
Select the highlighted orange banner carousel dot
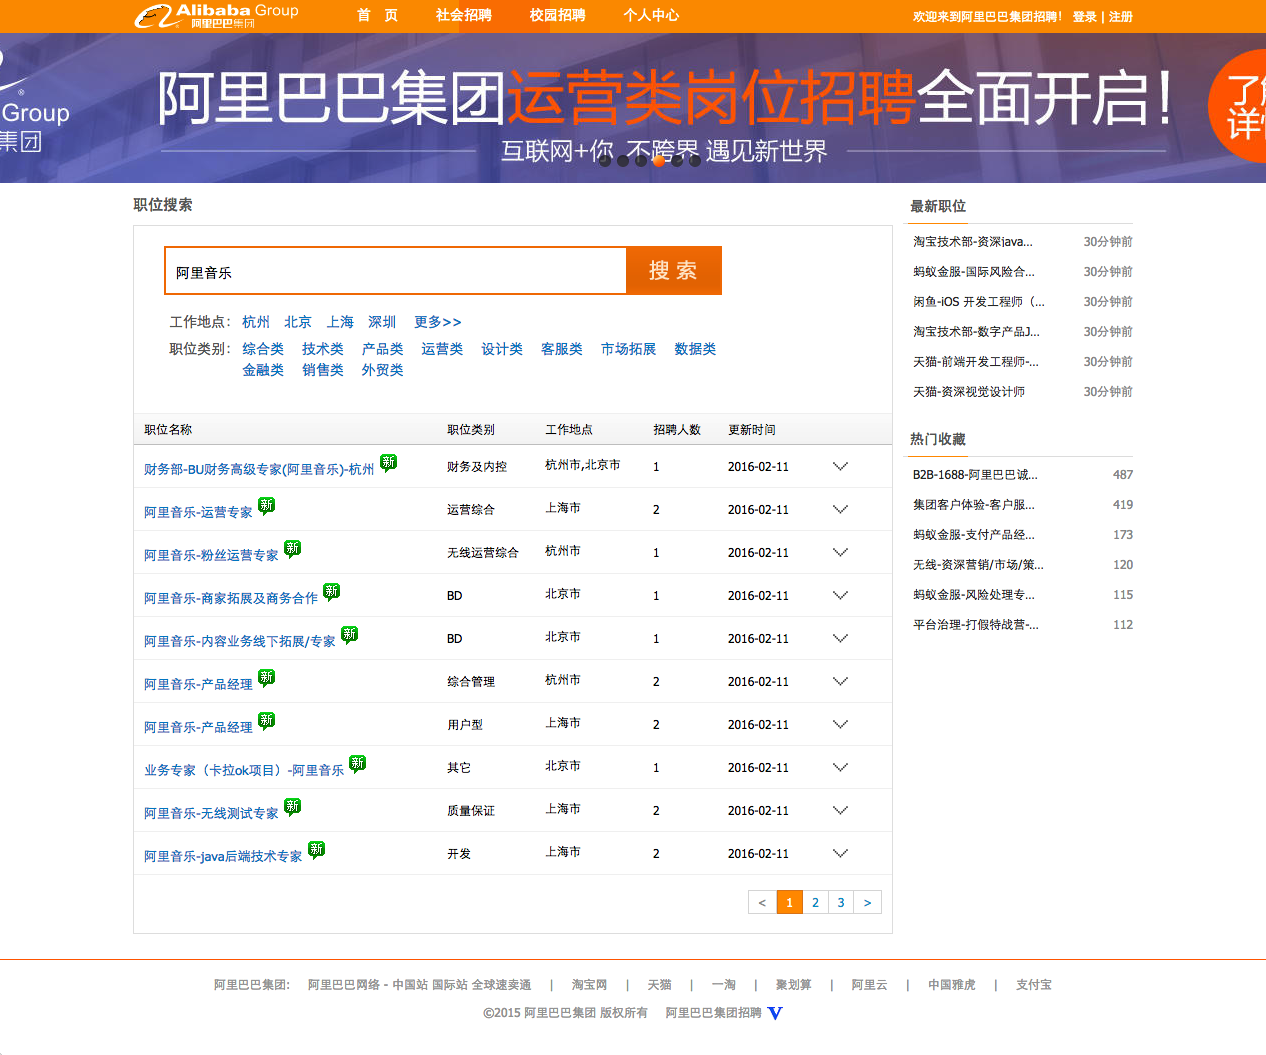[x=659, y=160]
